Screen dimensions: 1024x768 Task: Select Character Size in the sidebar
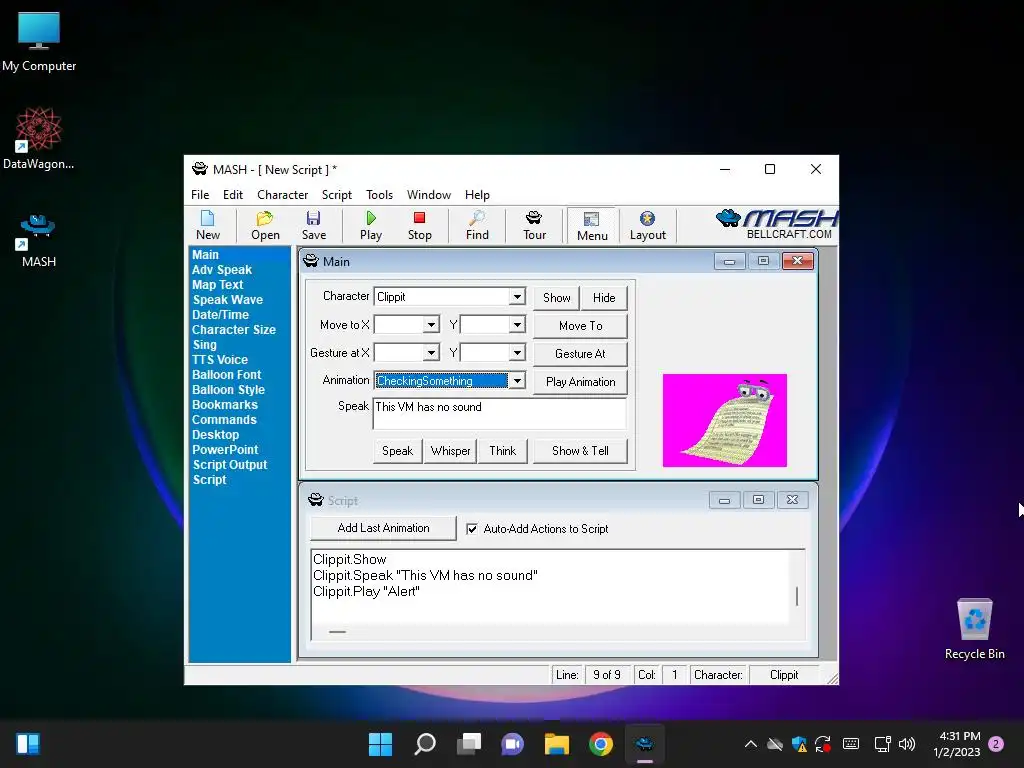[x=234, y=330]
